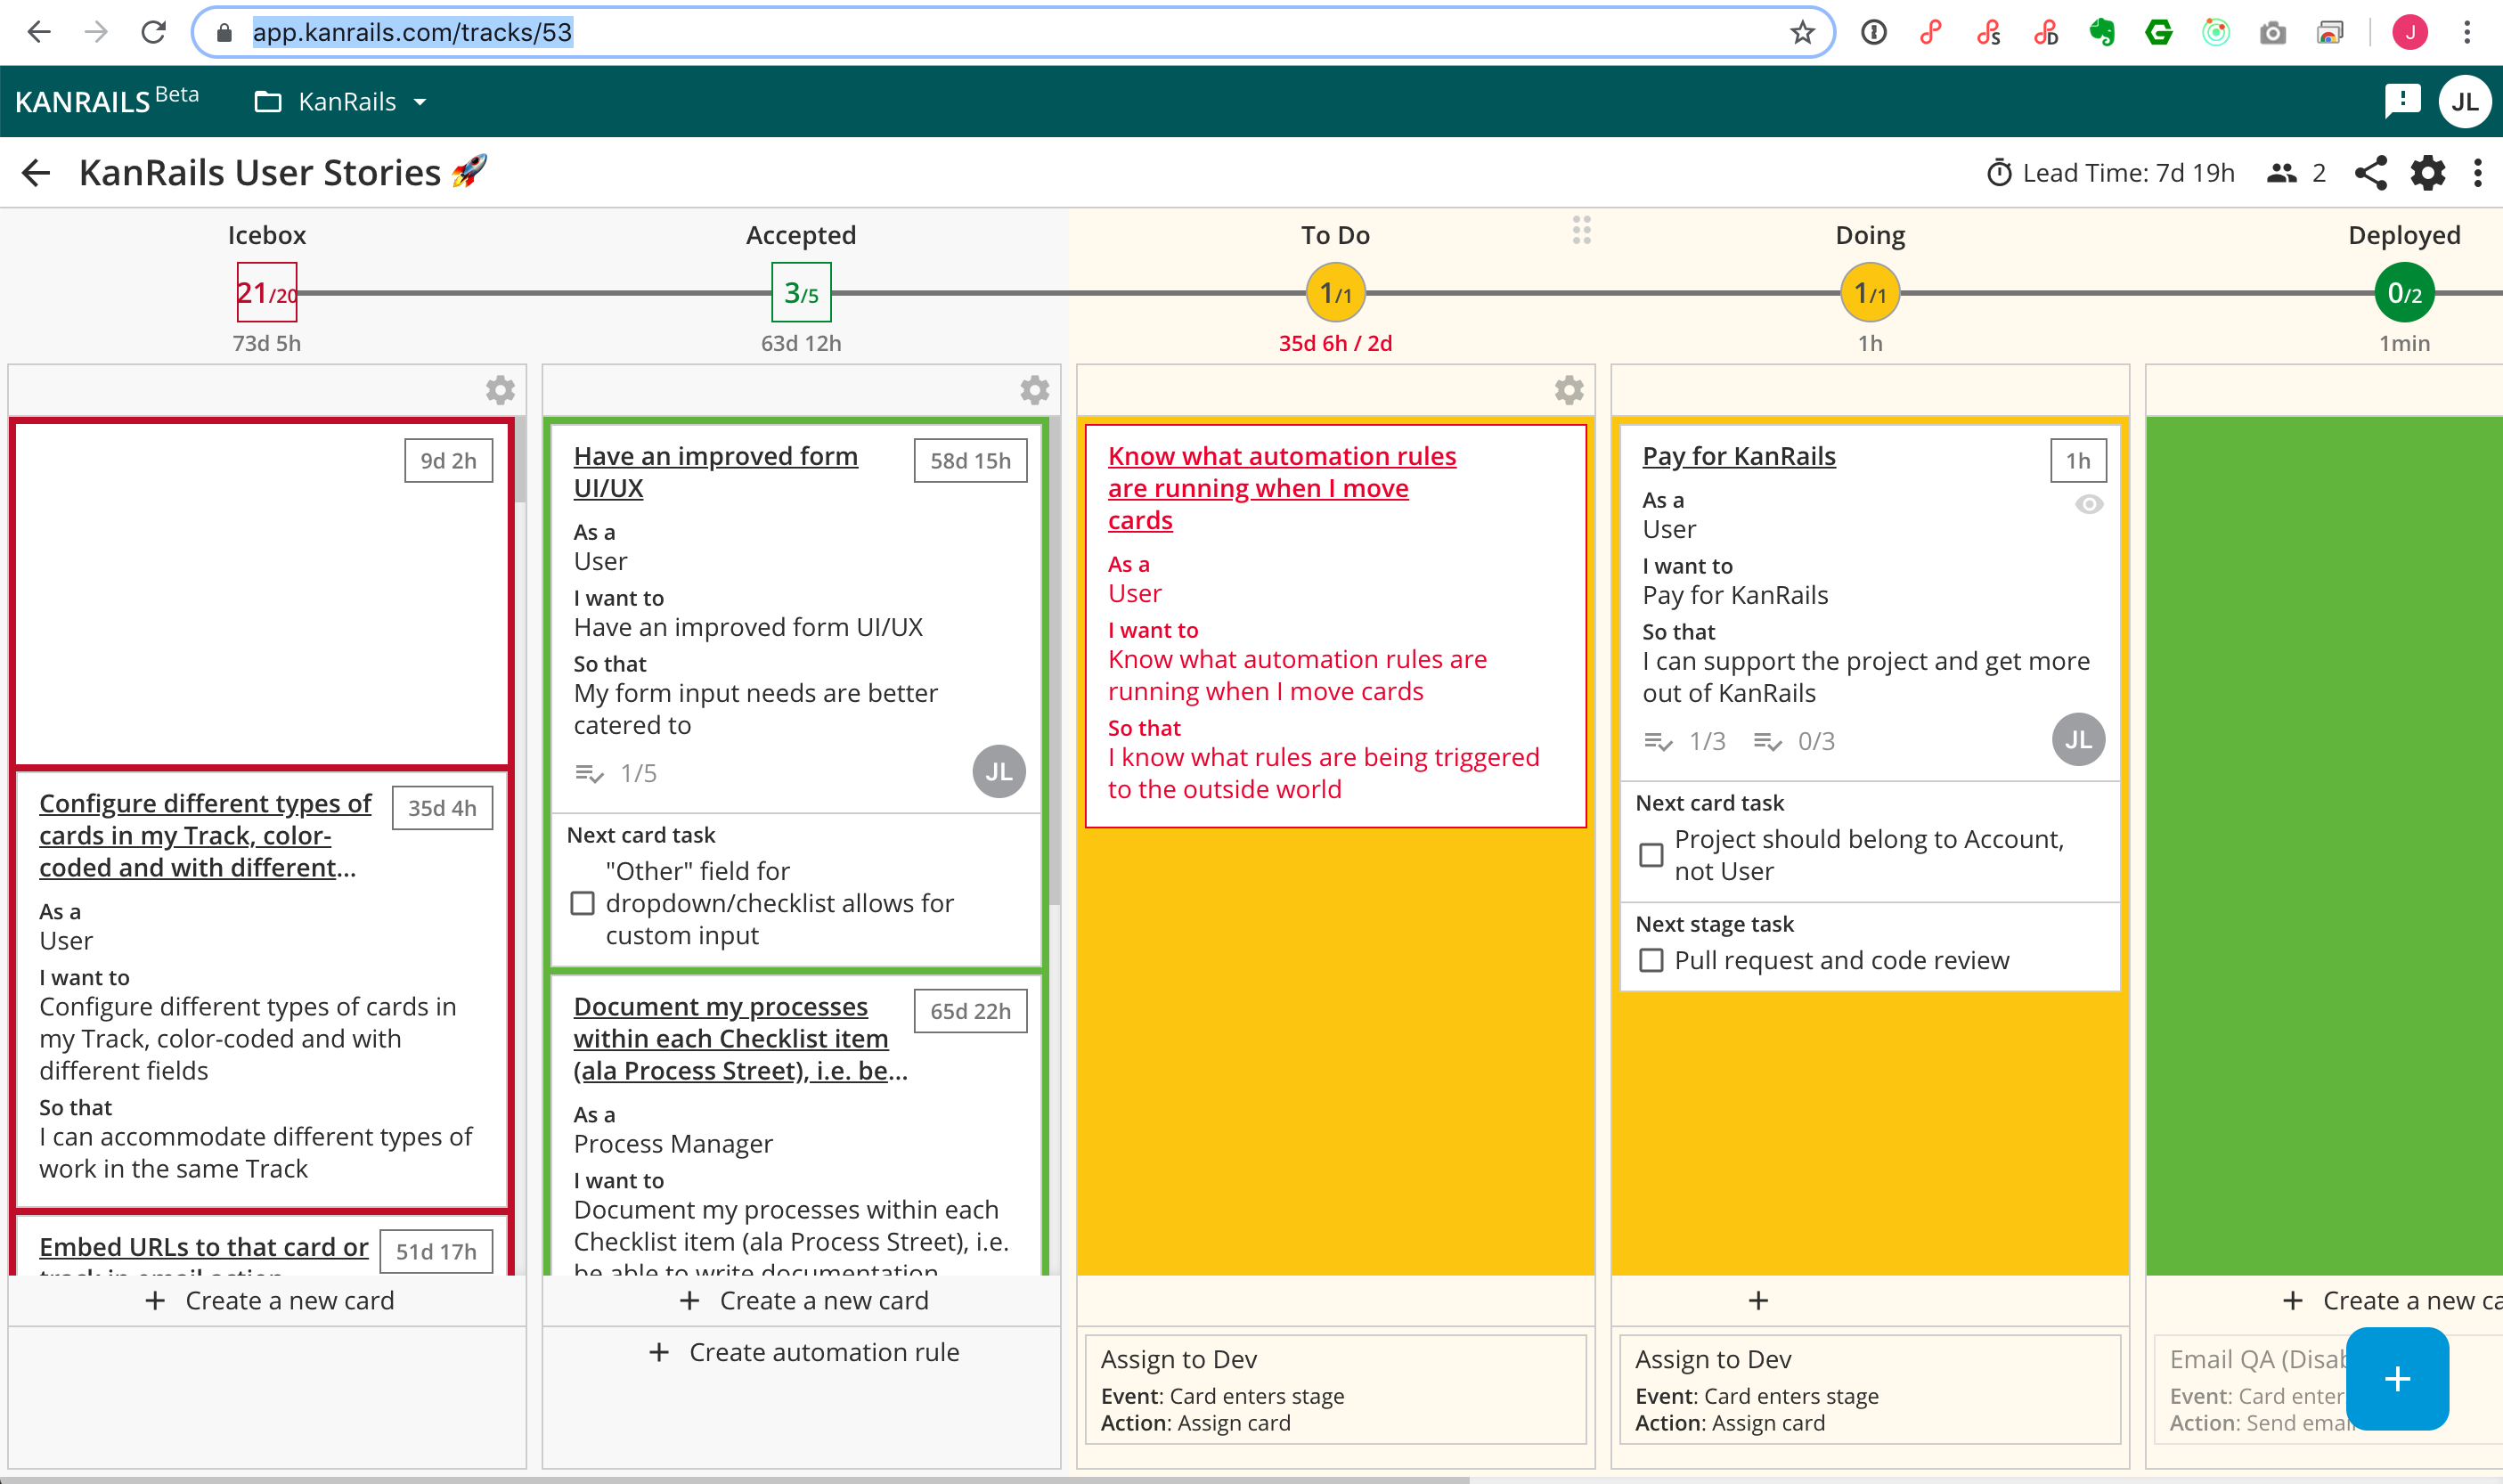Click the share icon in the track toolbar
This screenshot has width=2503, height=1484.
pyautogui.click(x=2372, y=173)
